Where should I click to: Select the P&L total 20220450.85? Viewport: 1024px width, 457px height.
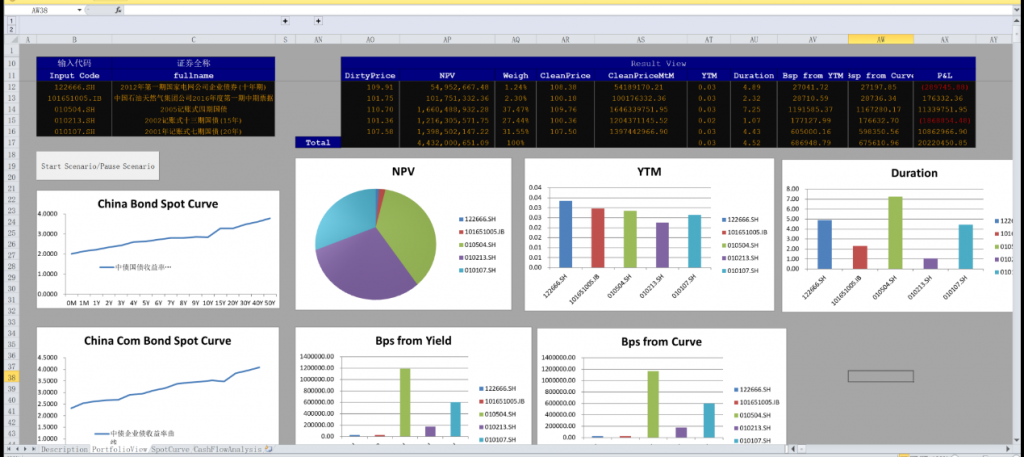tap(944, 142)
